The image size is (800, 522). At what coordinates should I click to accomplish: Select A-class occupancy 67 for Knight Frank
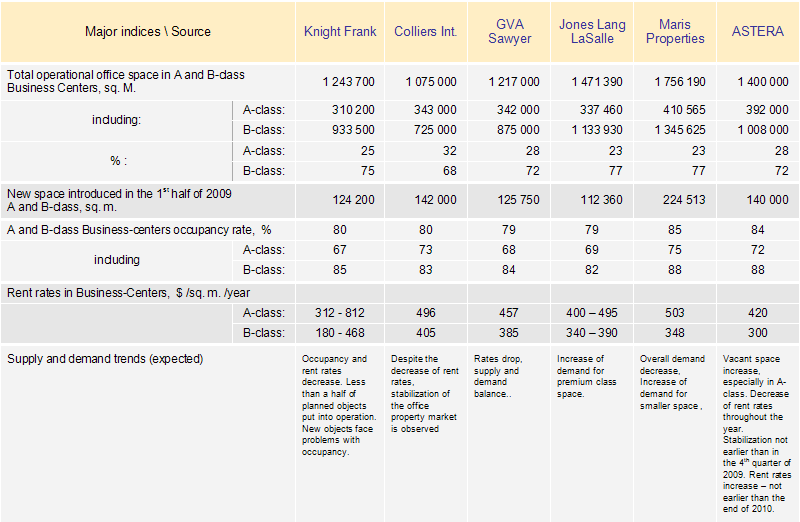[340, 250]
